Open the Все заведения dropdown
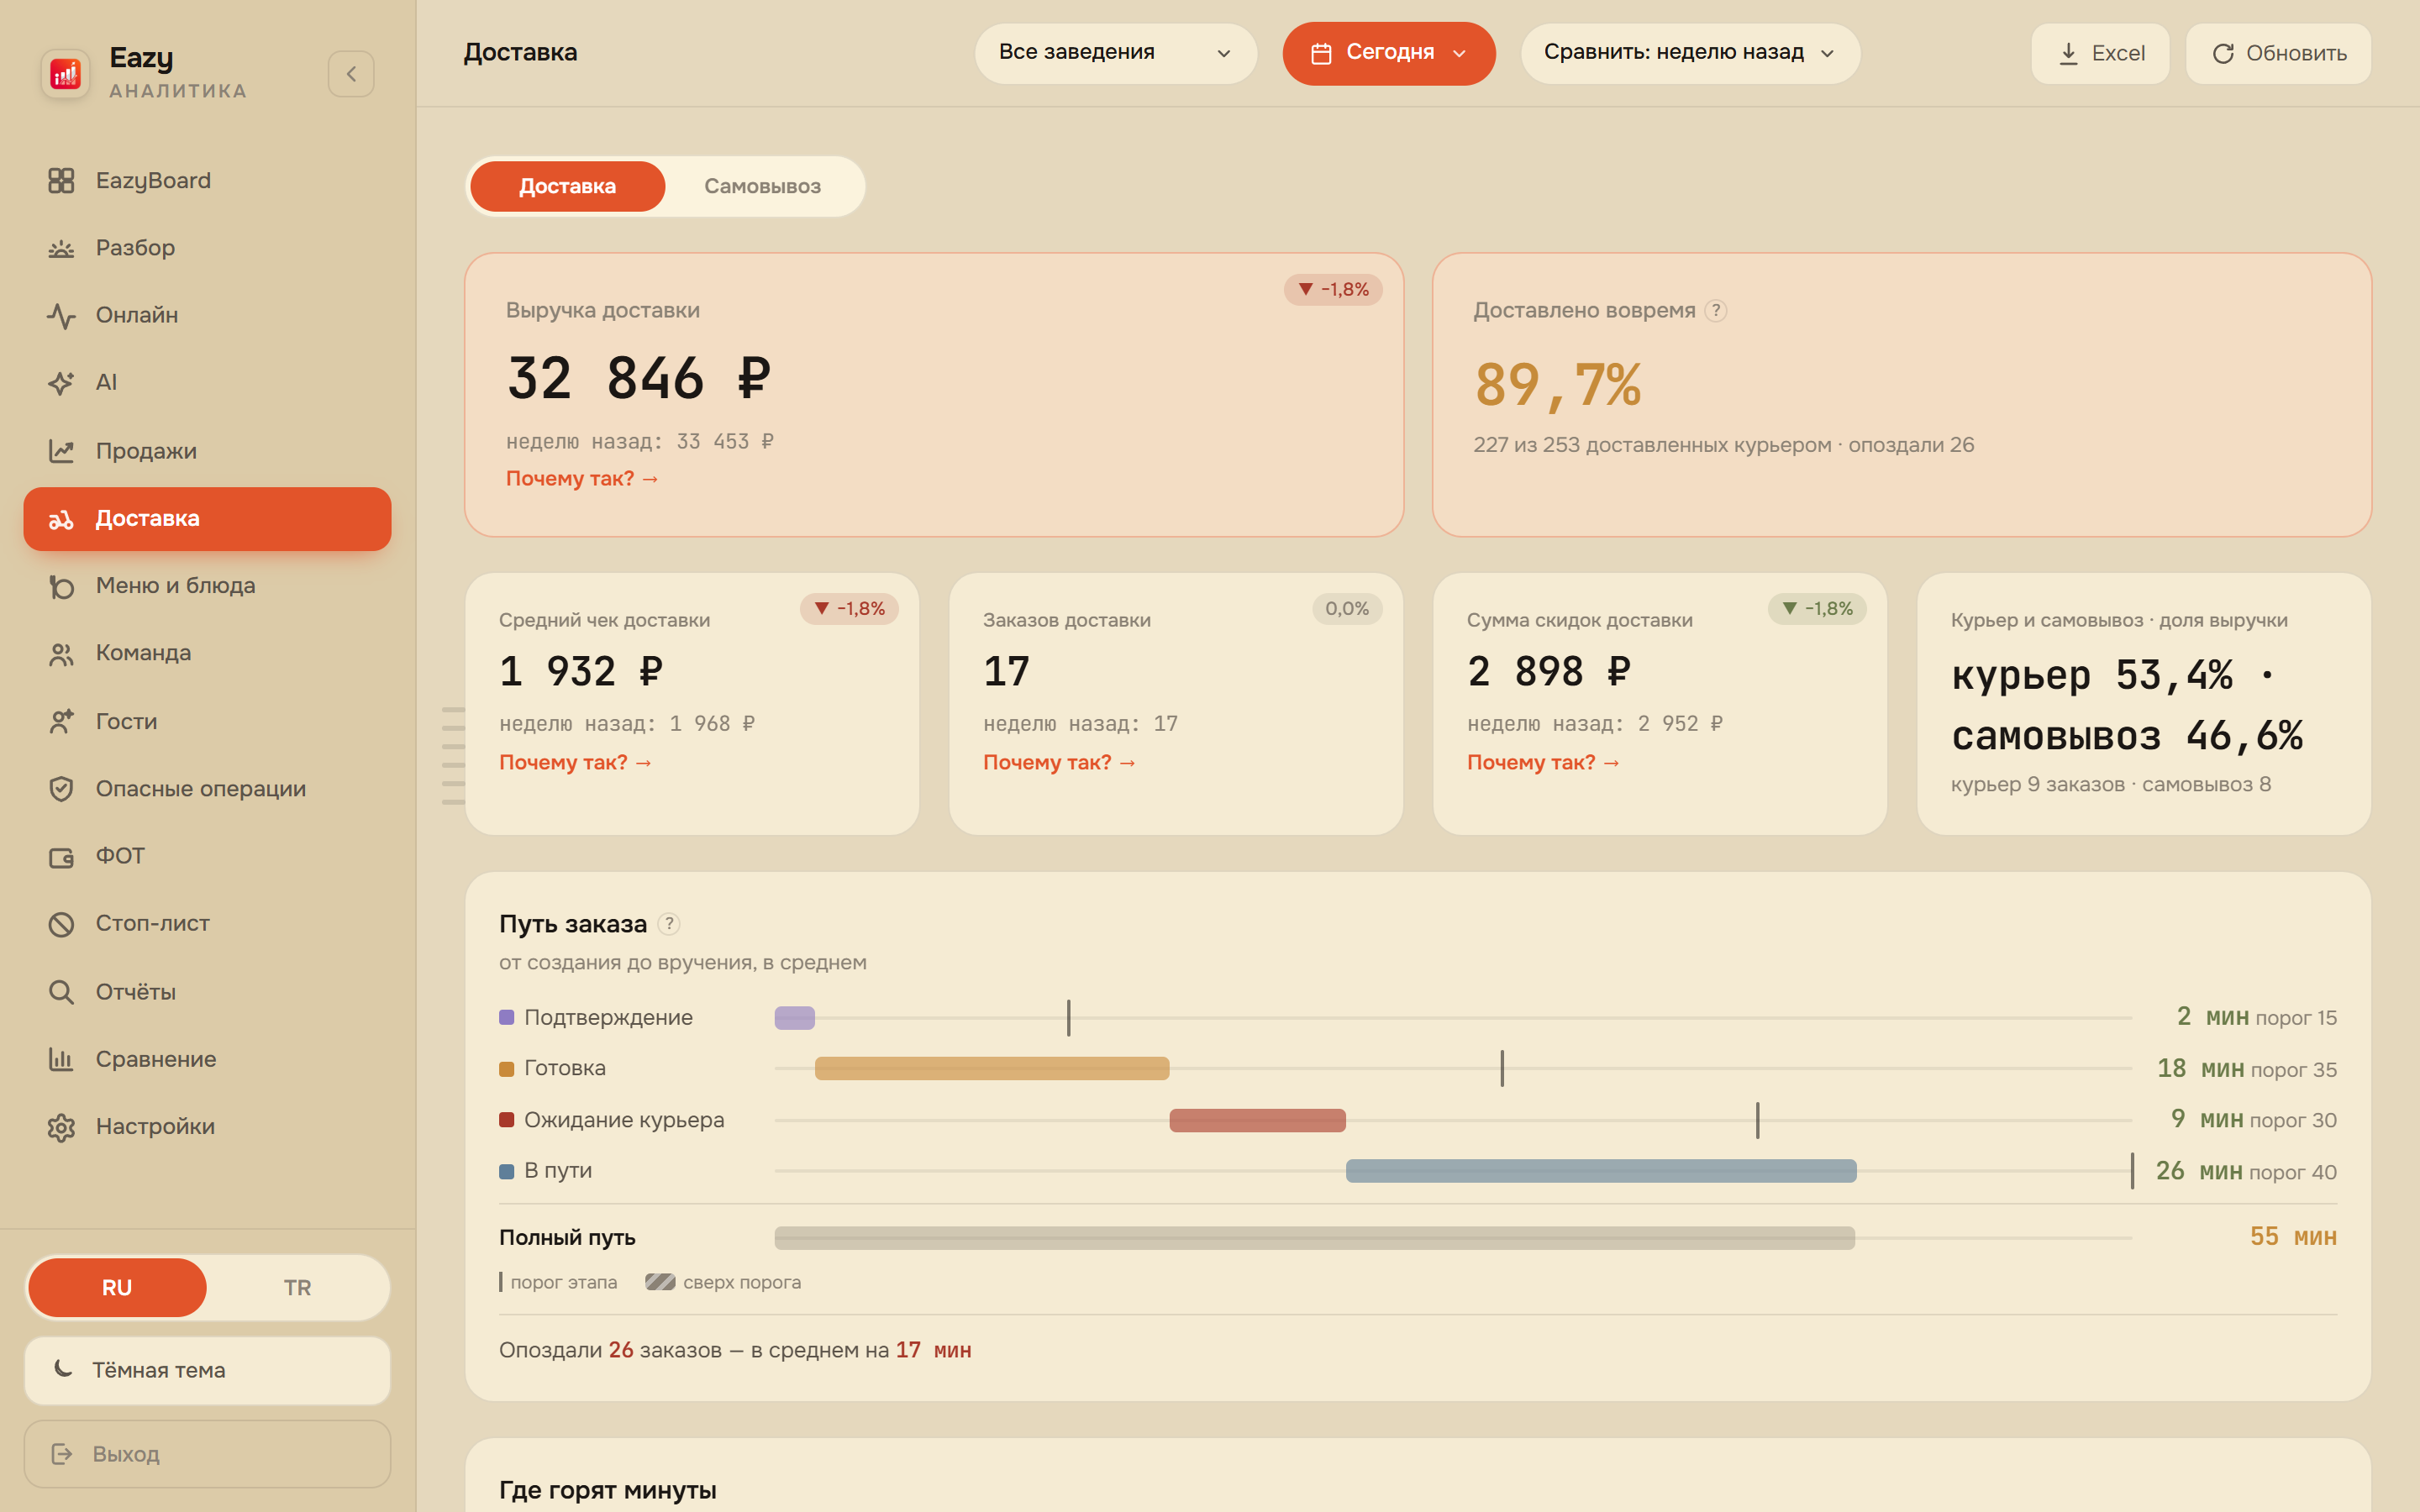 click(x=1115, y=53)
